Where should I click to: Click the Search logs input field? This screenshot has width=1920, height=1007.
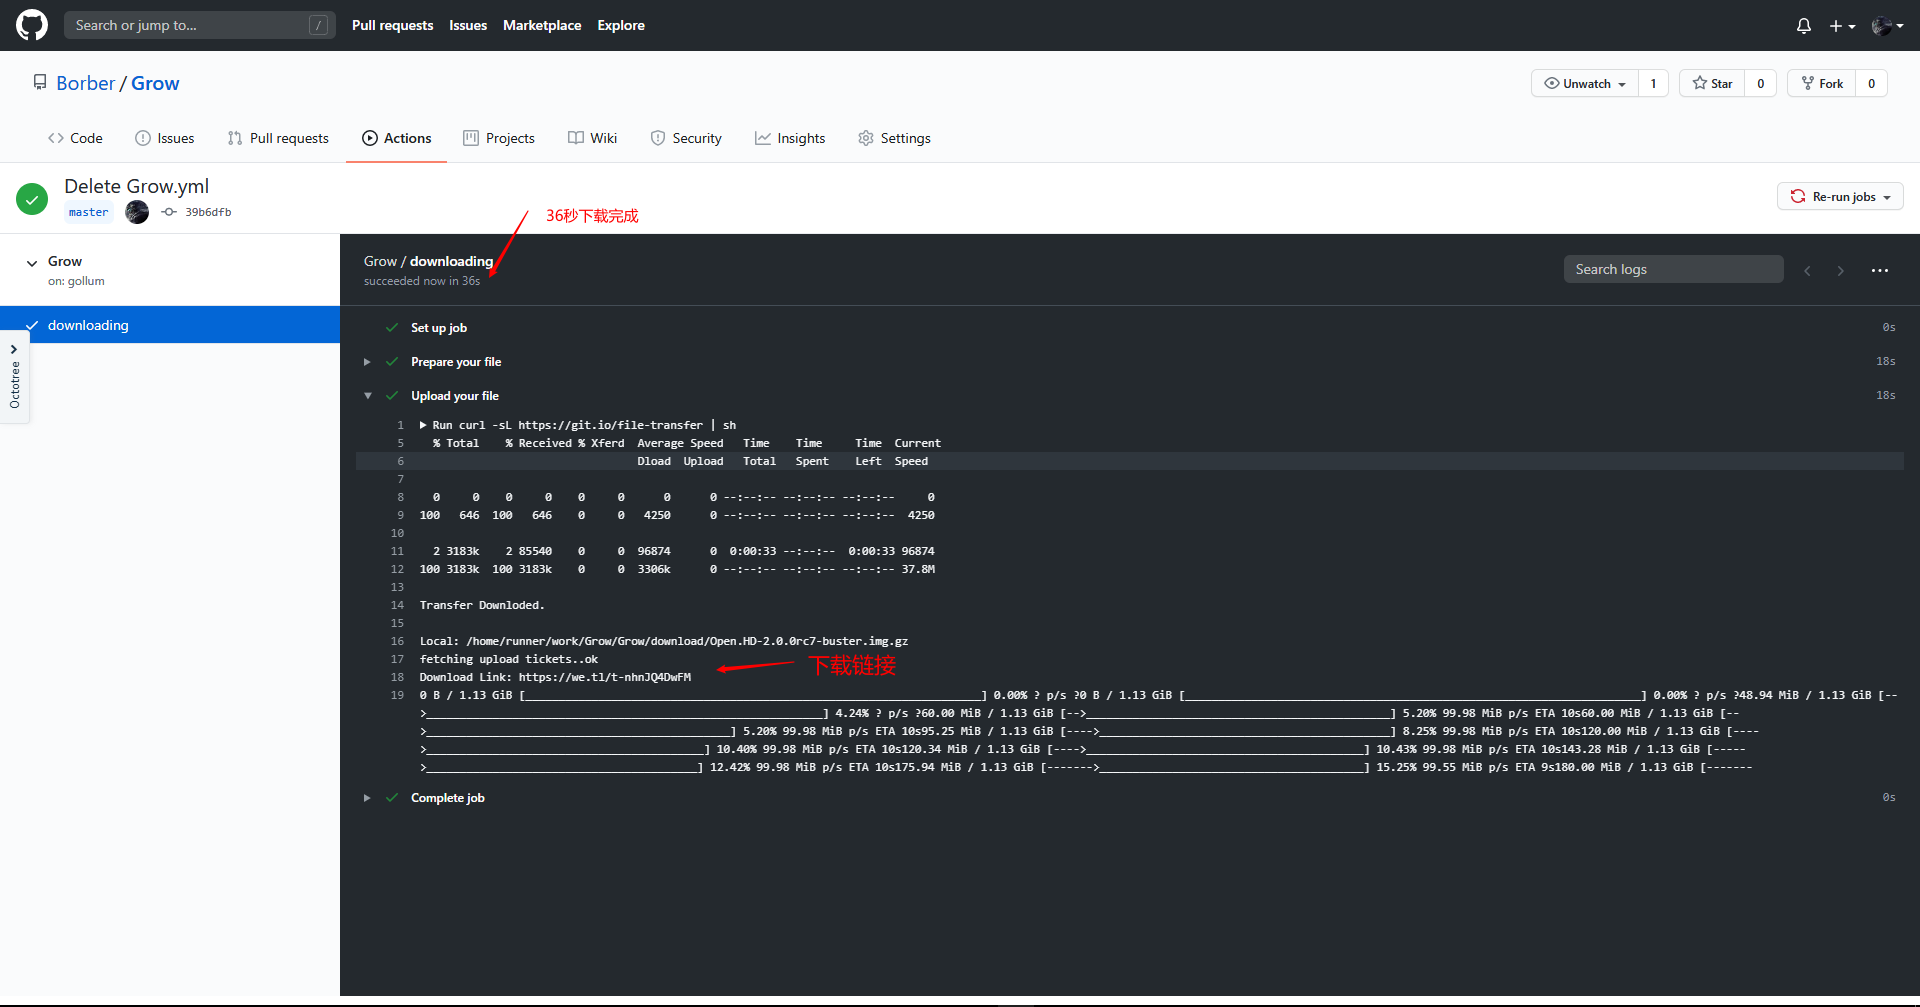tap(1673, 269)
